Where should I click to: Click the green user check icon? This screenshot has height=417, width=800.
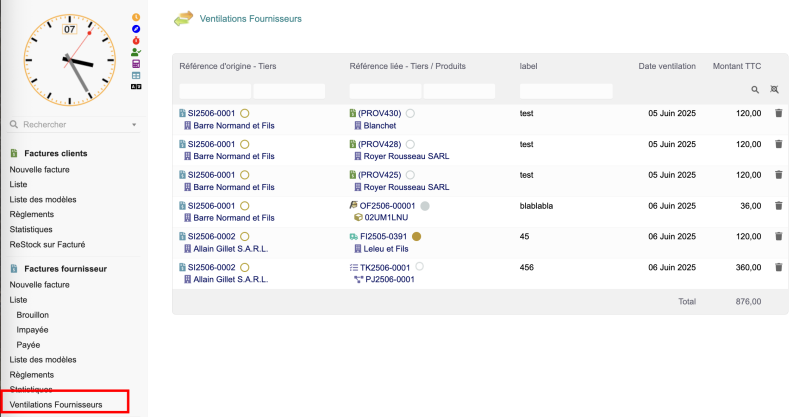click(136, 52)
